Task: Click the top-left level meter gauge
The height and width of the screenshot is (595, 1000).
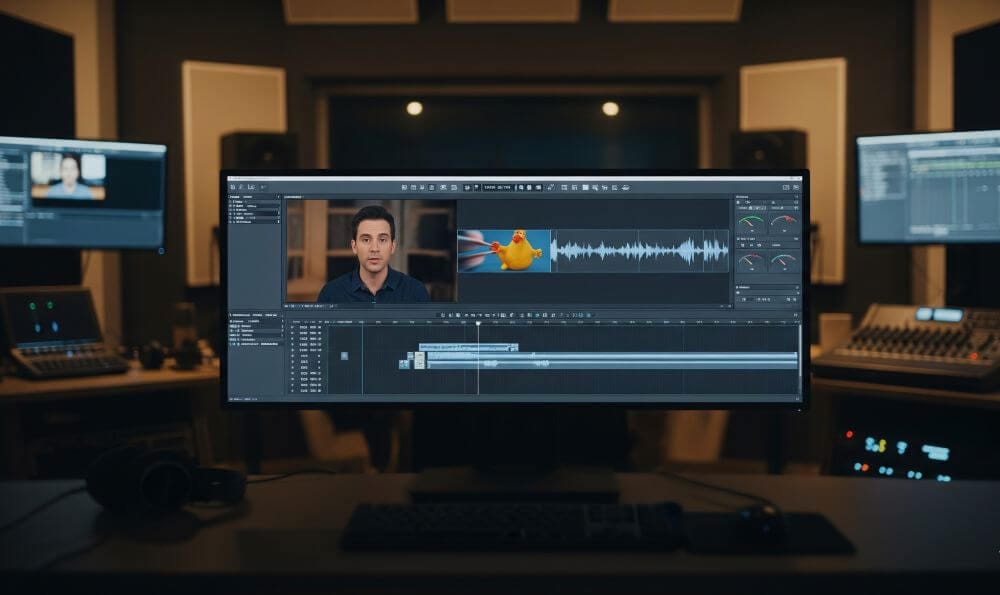Action: click(x=750, y=222)
